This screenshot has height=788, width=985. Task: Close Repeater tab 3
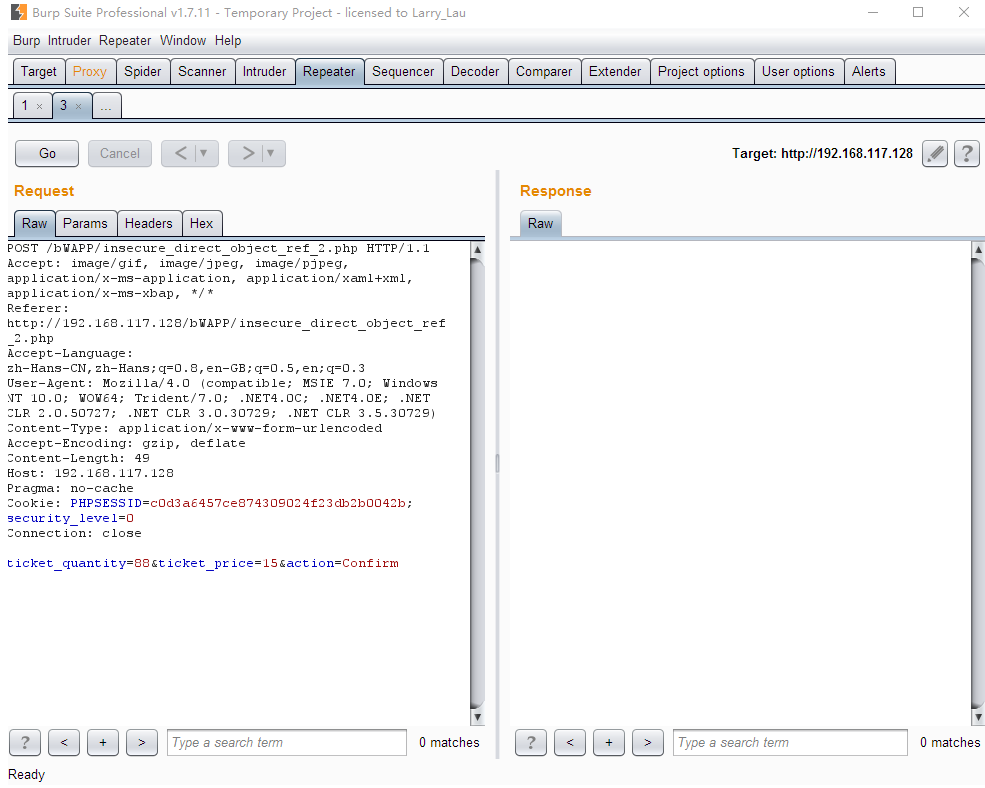pyautogui.click(x=79, y=106)
